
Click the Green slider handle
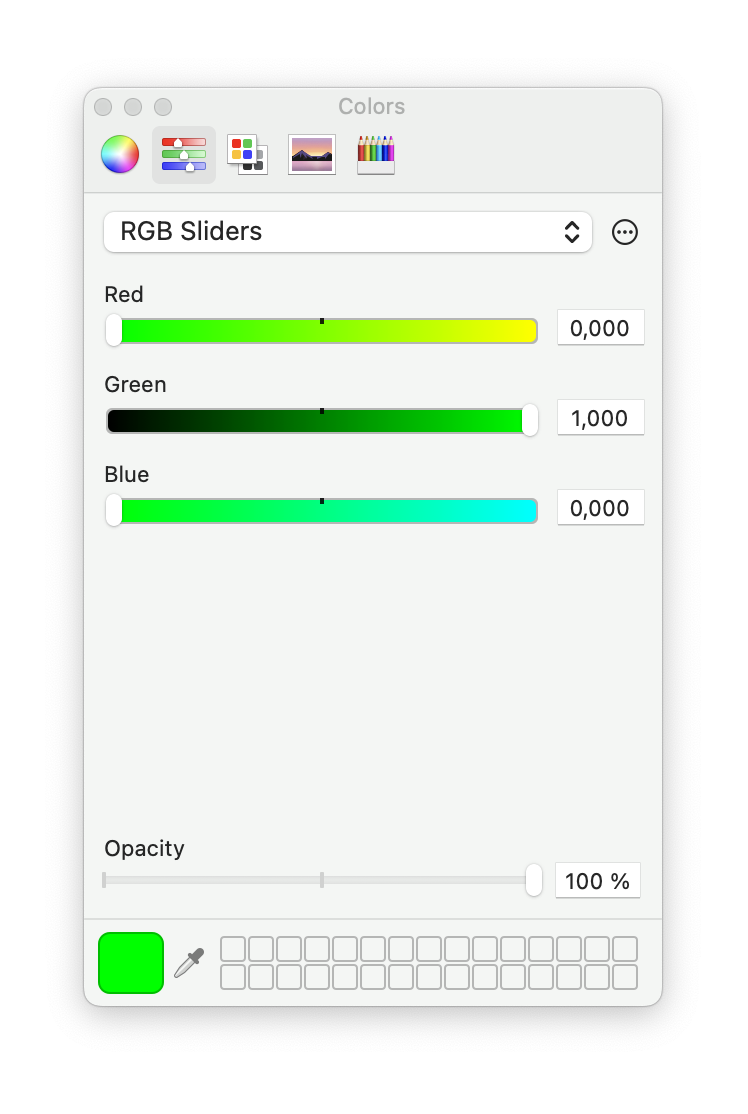pos(530,421)
